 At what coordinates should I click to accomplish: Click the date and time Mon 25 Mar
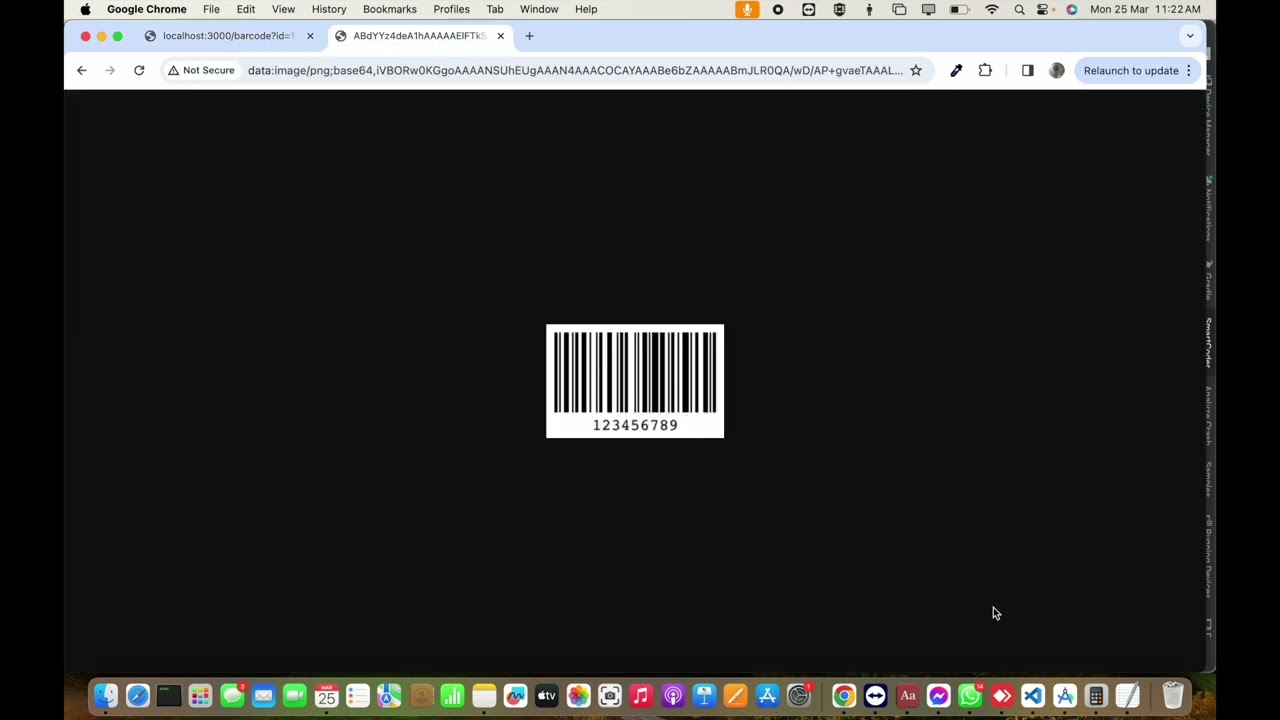(1146, 9)
